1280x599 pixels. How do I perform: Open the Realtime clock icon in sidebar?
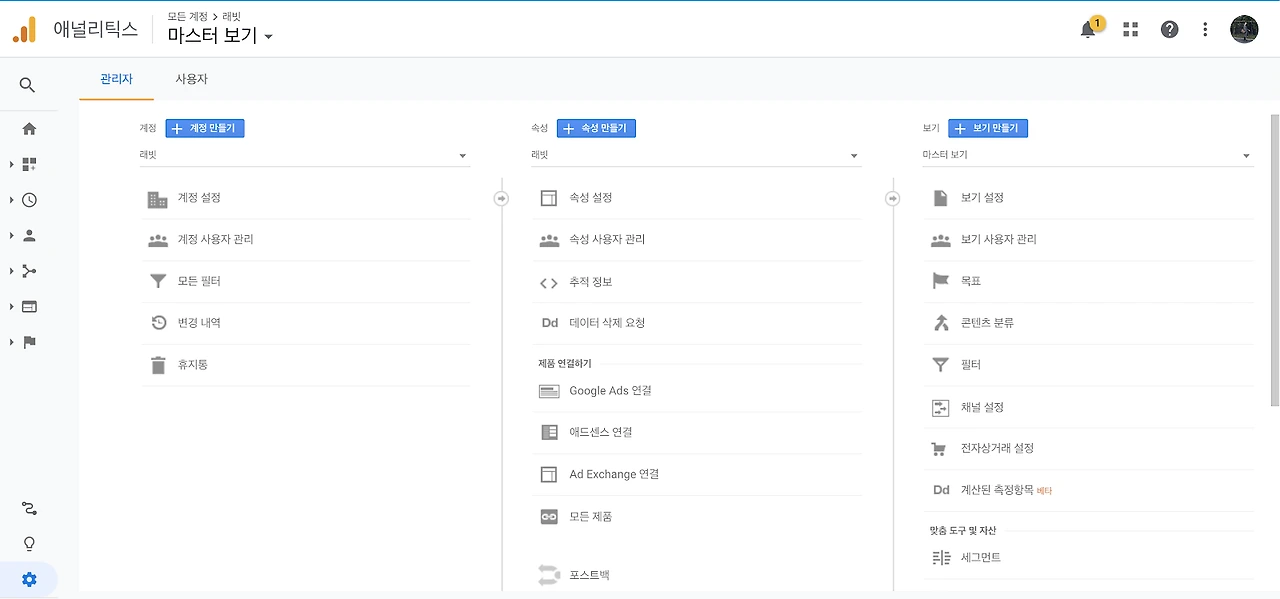29,200
